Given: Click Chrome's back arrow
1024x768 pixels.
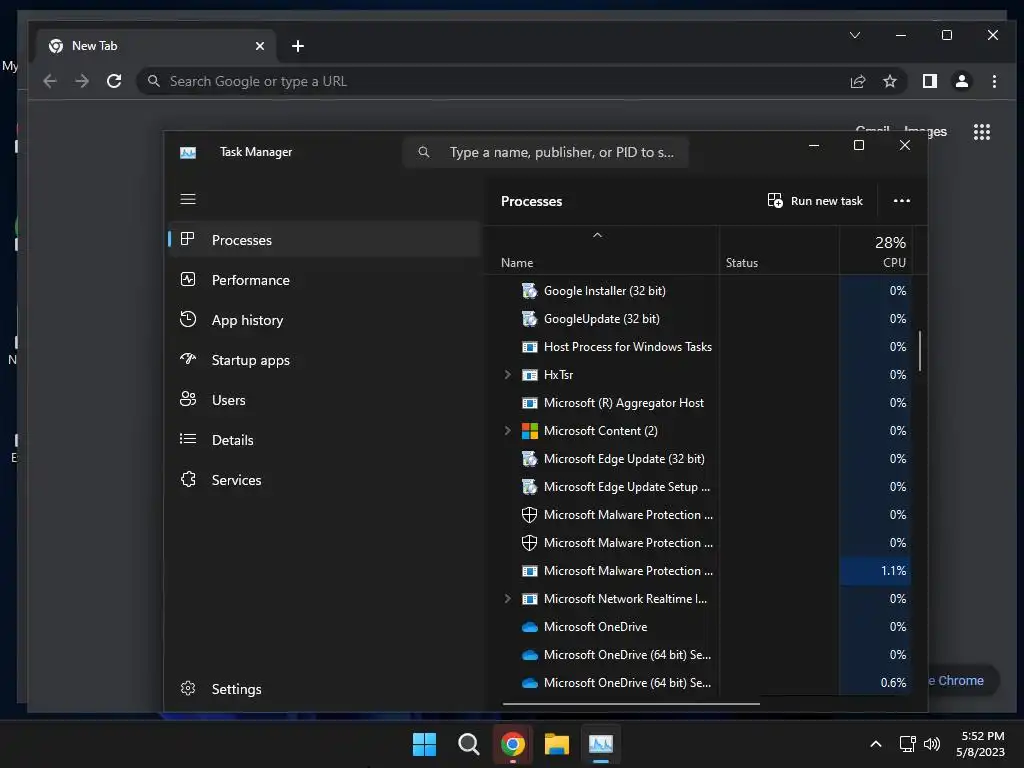Looking at the screenshot, I should pos(50,81).
